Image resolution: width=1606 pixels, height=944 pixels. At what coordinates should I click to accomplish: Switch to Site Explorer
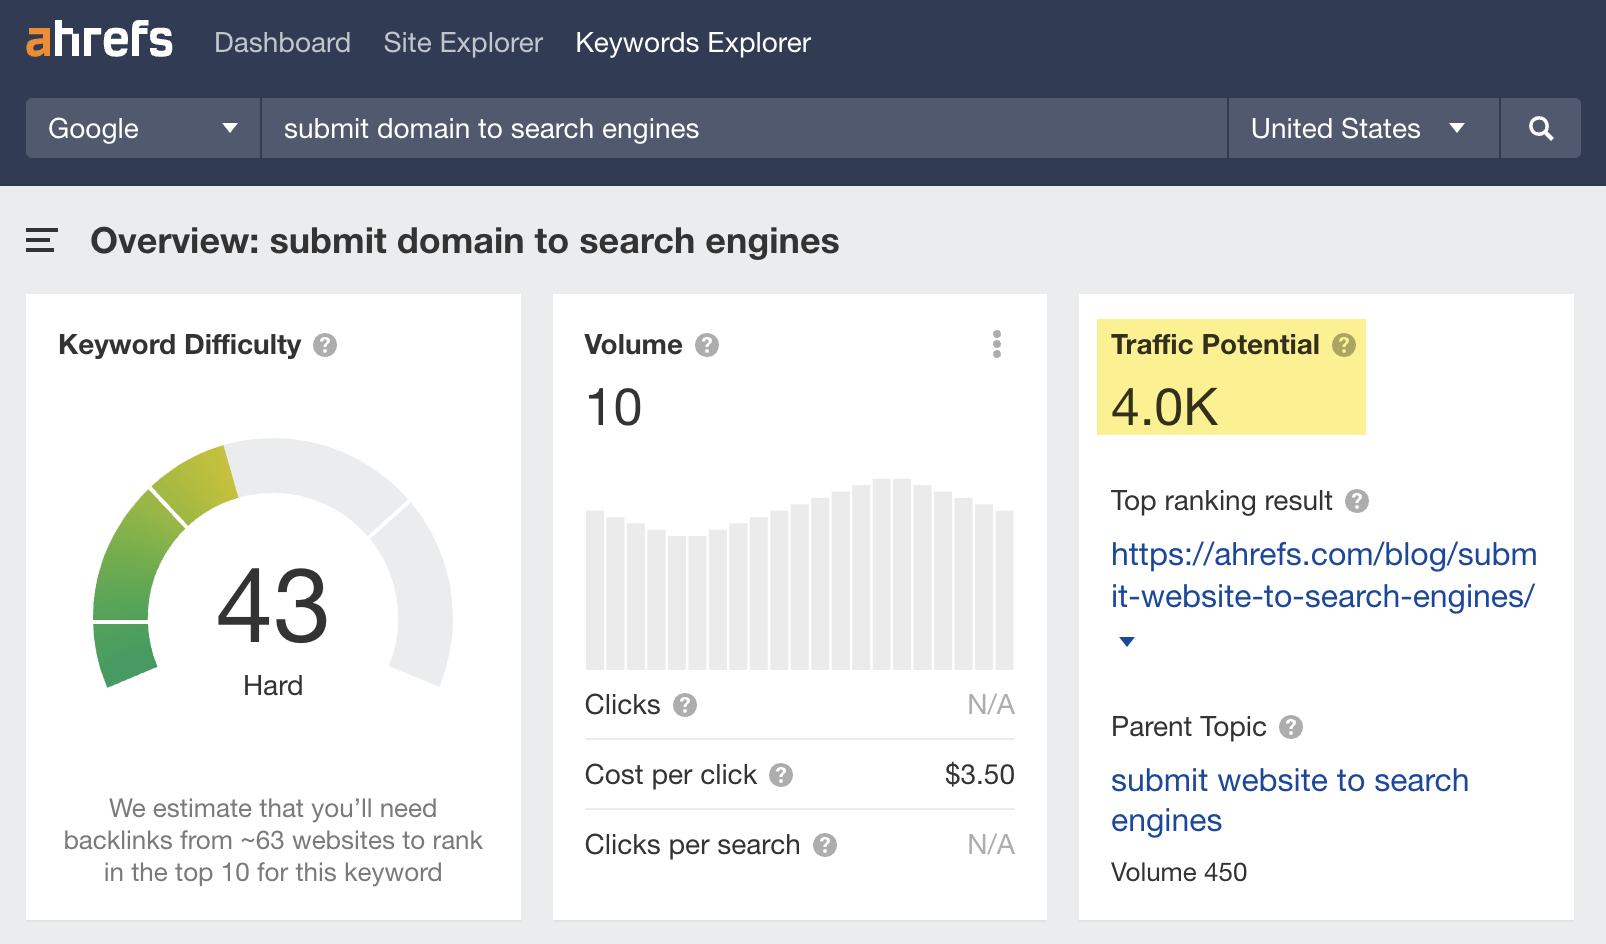click(463, 43)
